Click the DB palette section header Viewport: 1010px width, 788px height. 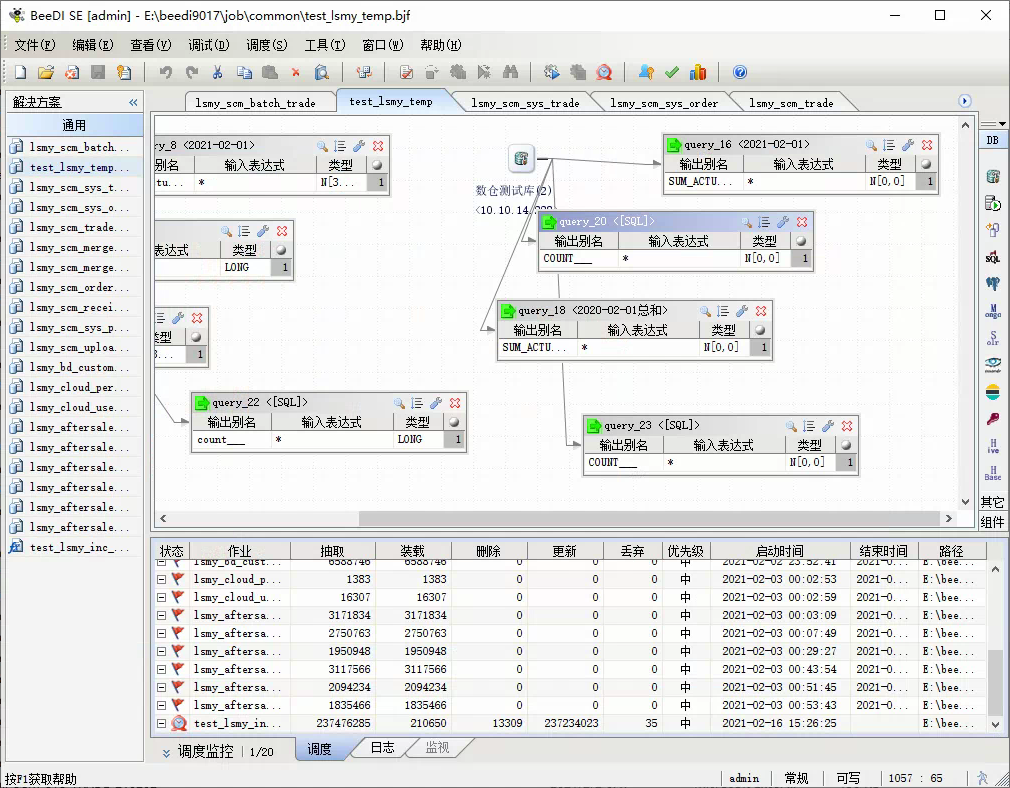tap(993, 140)
